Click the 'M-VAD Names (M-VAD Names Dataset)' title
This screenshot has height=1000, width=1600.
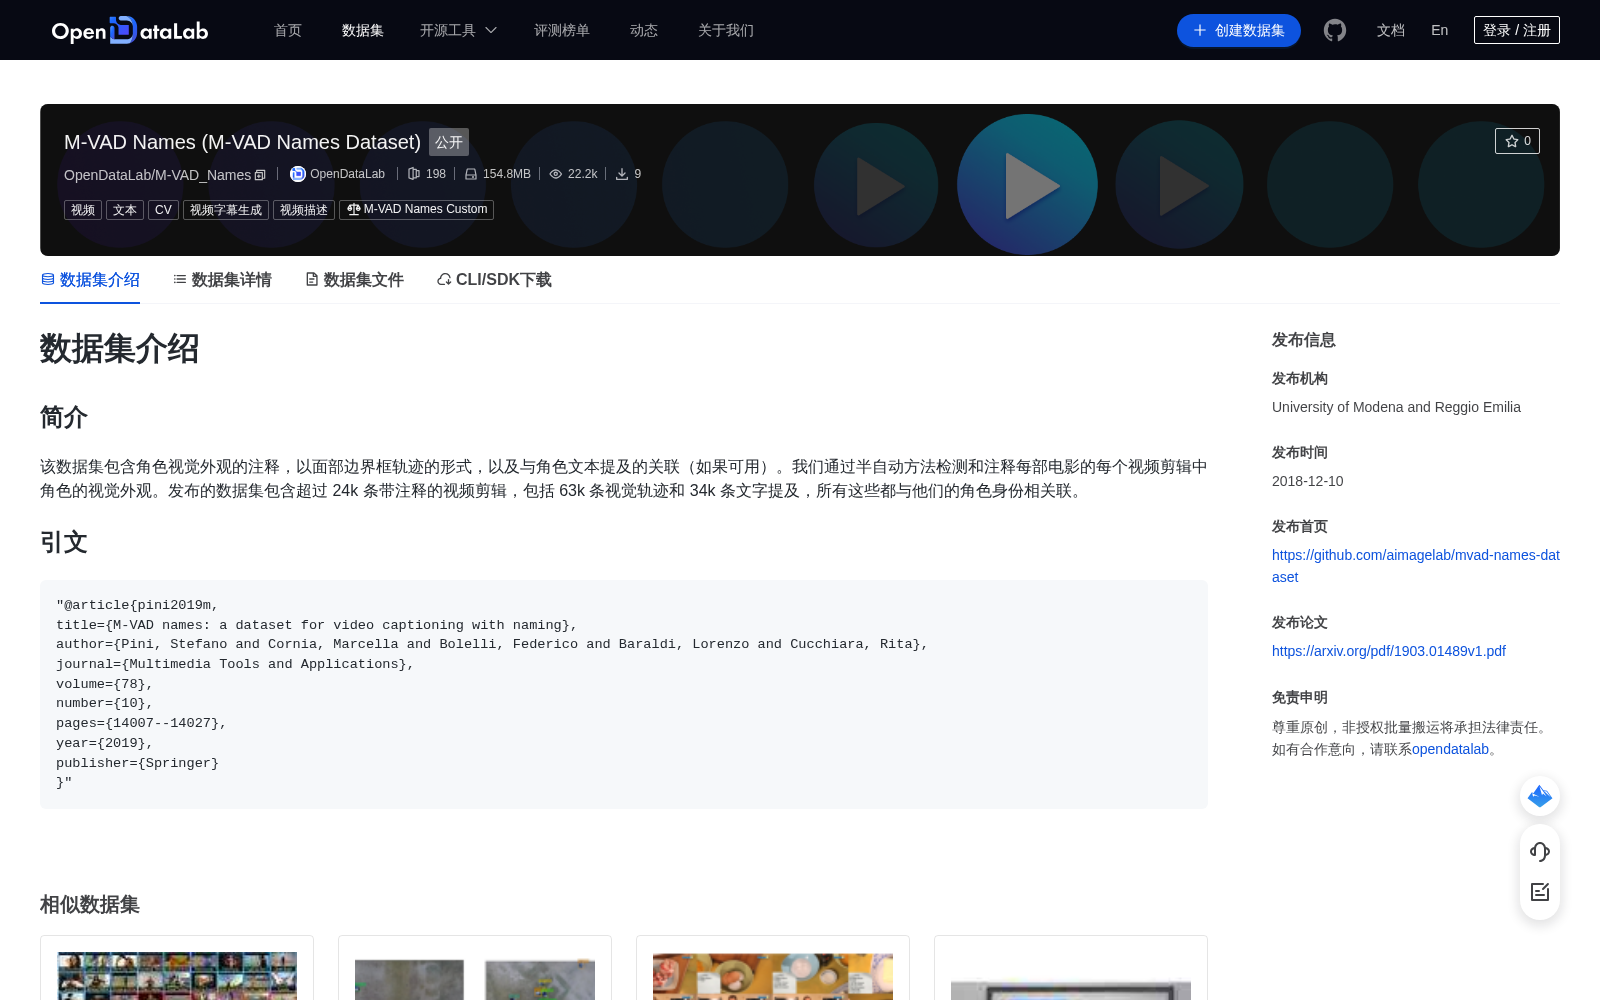[242, 142]
